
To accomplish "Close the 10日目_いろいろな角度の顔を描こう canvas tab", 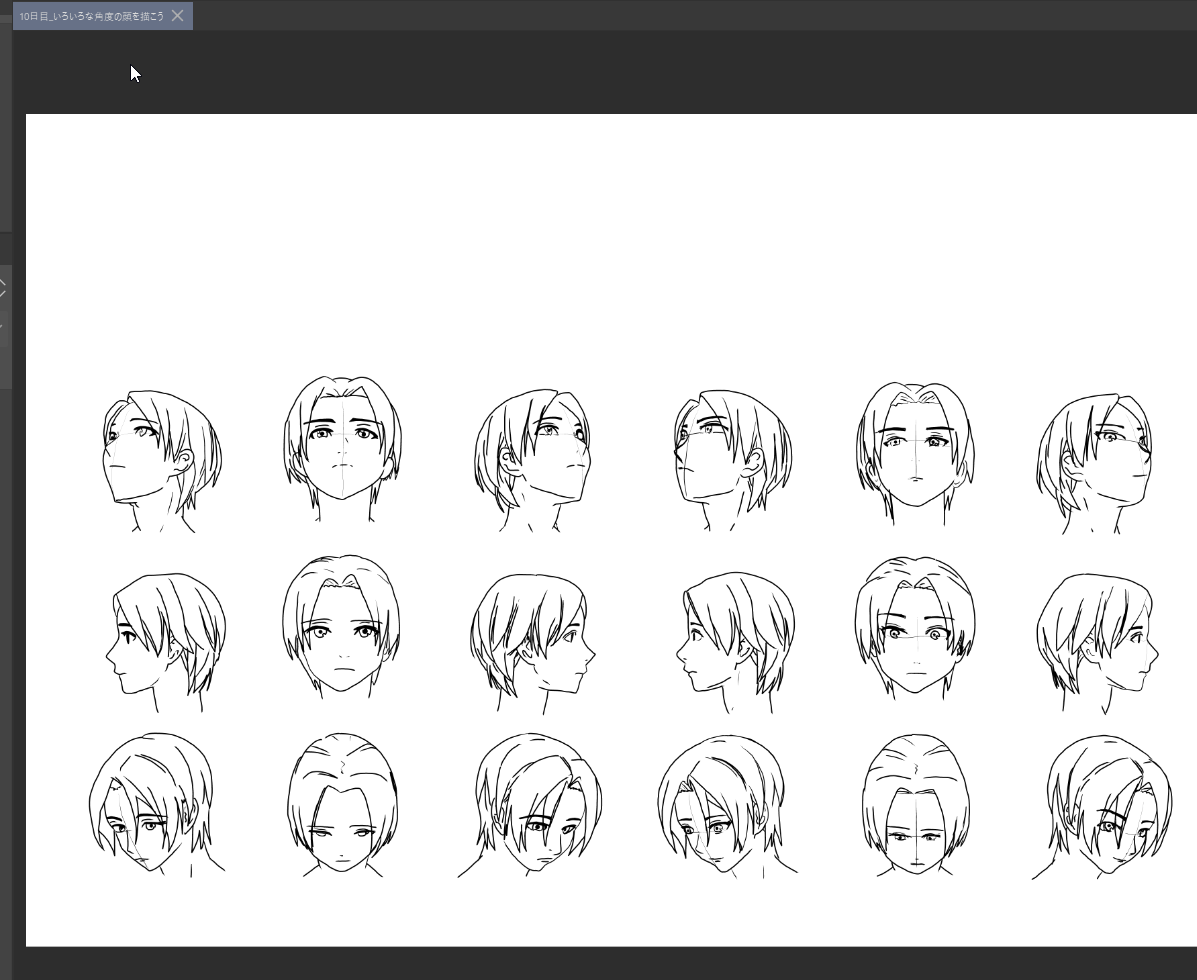I will pyautogui.click(x=177, y=16).
